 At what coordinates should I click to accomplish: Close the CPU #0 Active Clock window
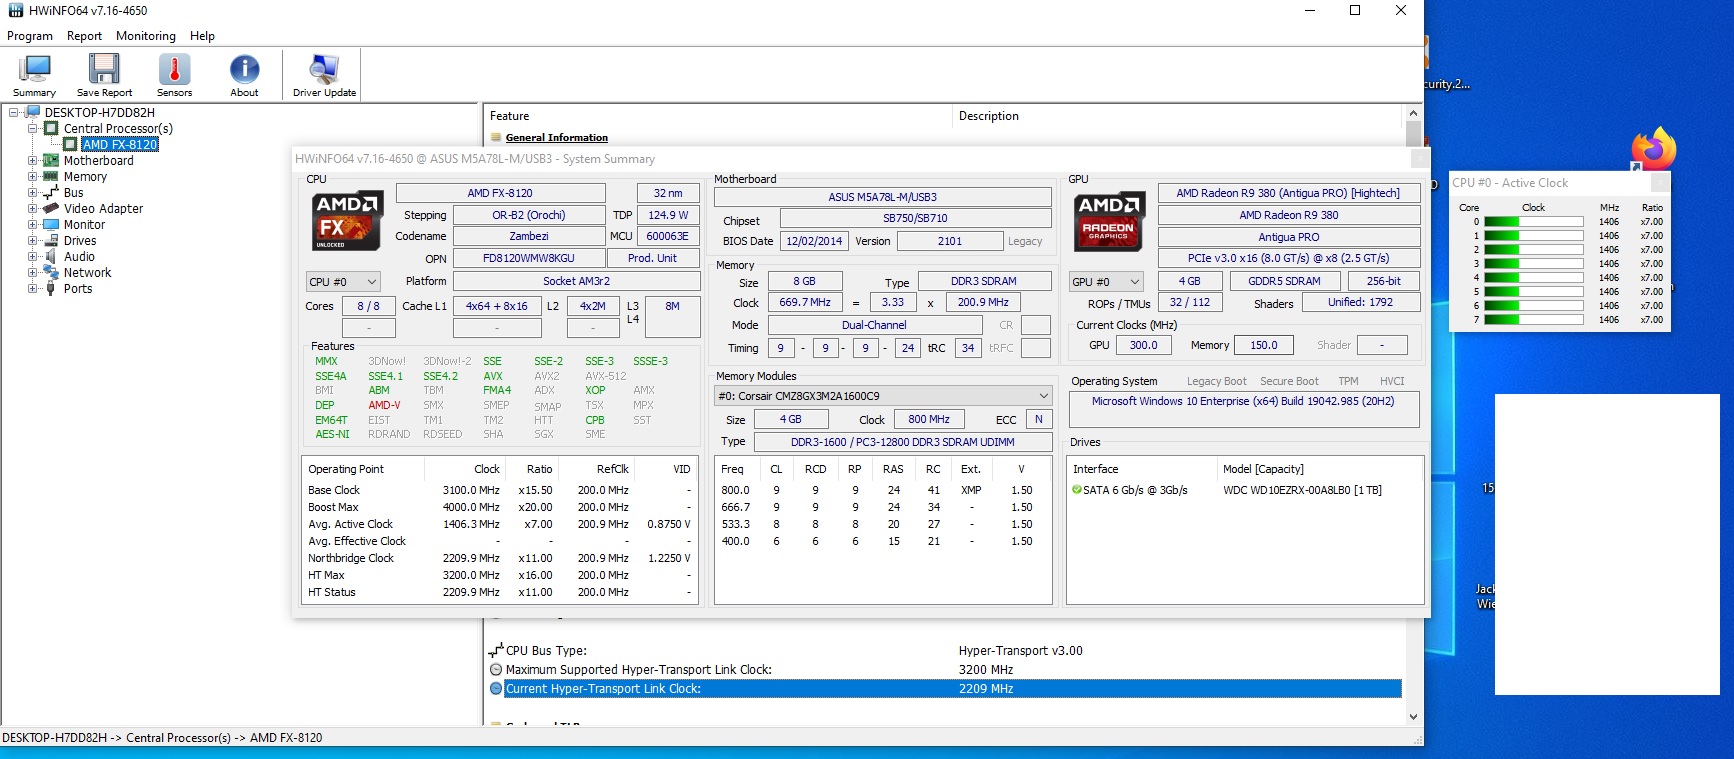[x=1660, y=183]
